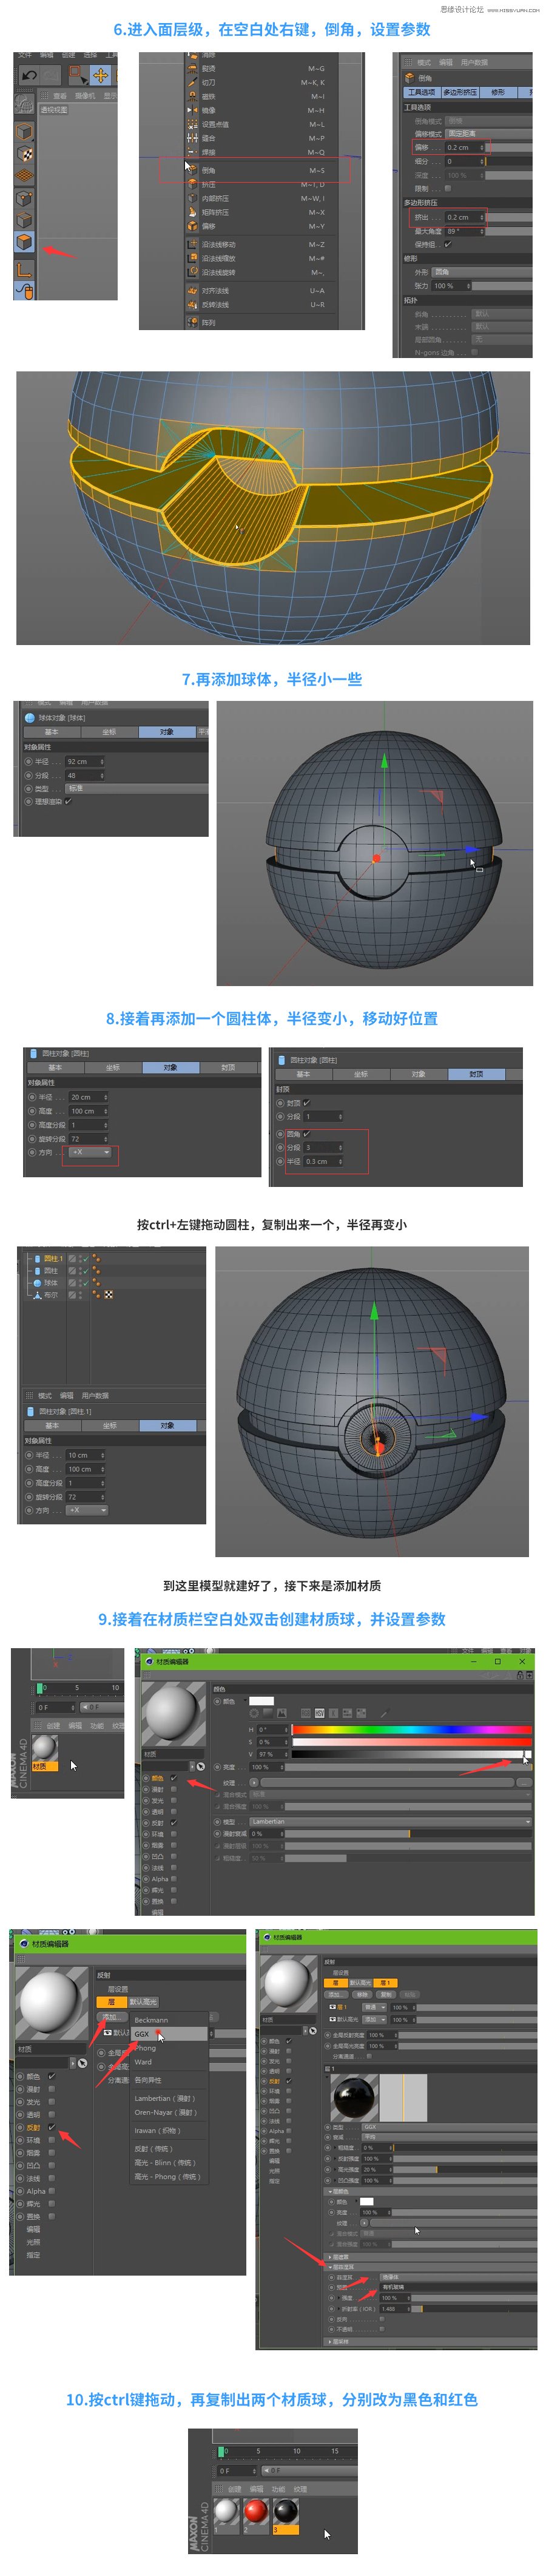Click the white color swatch beside 颜色

click(261, 1701)
